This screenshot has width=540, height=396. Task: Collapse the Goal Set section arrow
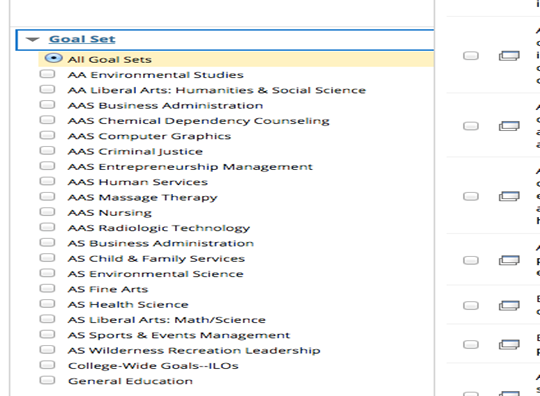tap(33, 39)
